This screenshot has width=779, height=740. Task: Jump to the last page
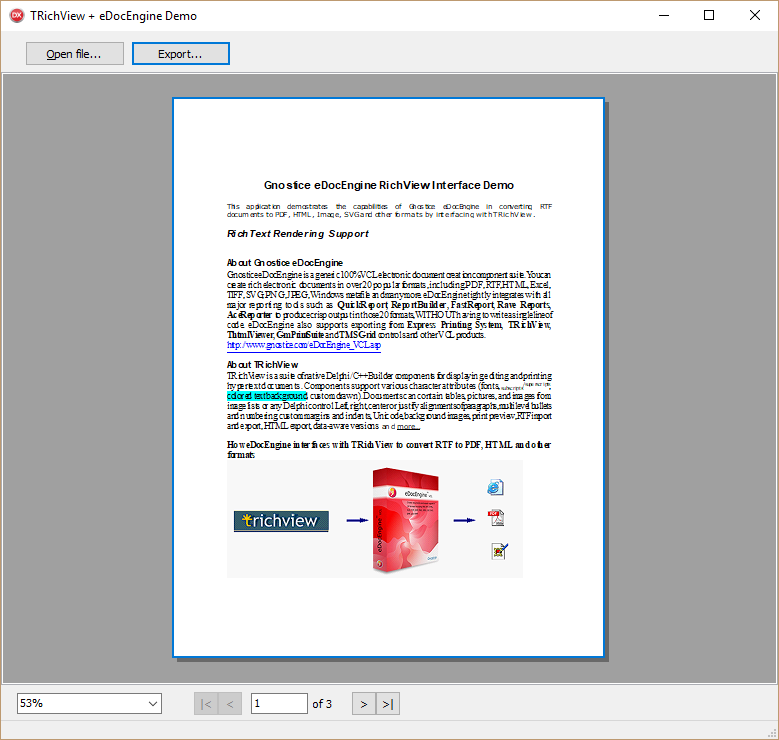389,704
